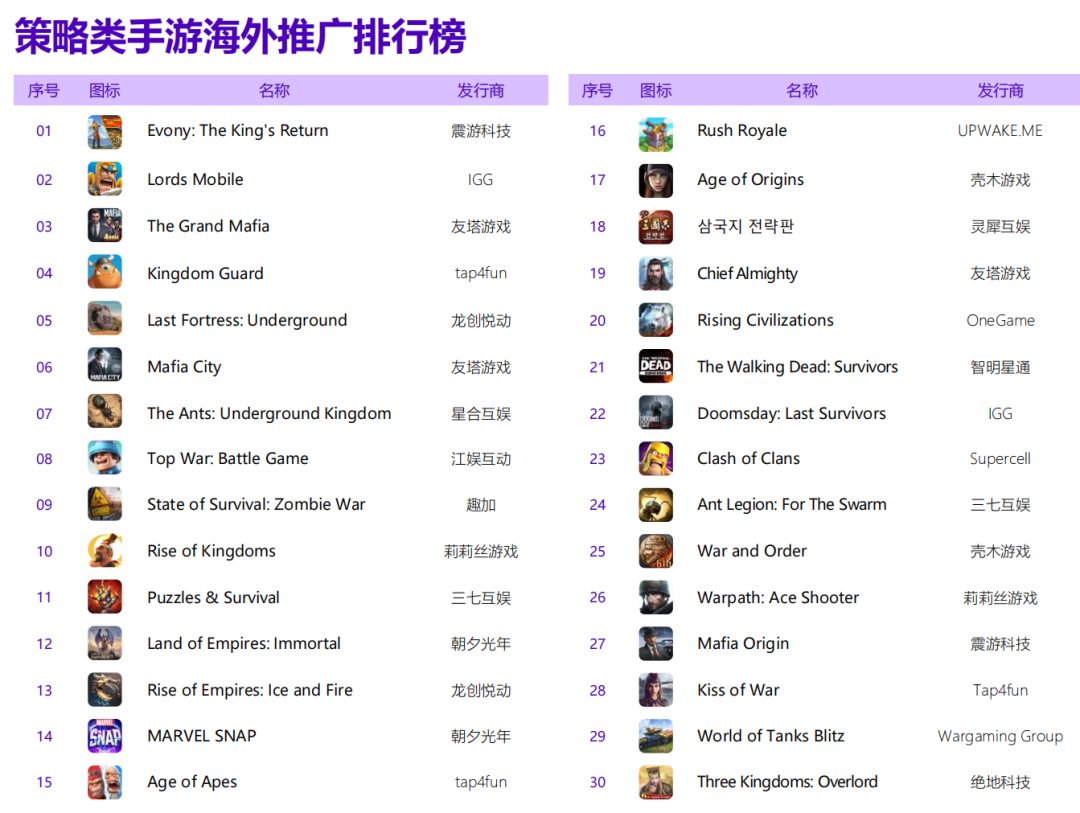Click the Evony: The King's Return game icon
Screen dimensions: 1080x813
tap(105, 132)
